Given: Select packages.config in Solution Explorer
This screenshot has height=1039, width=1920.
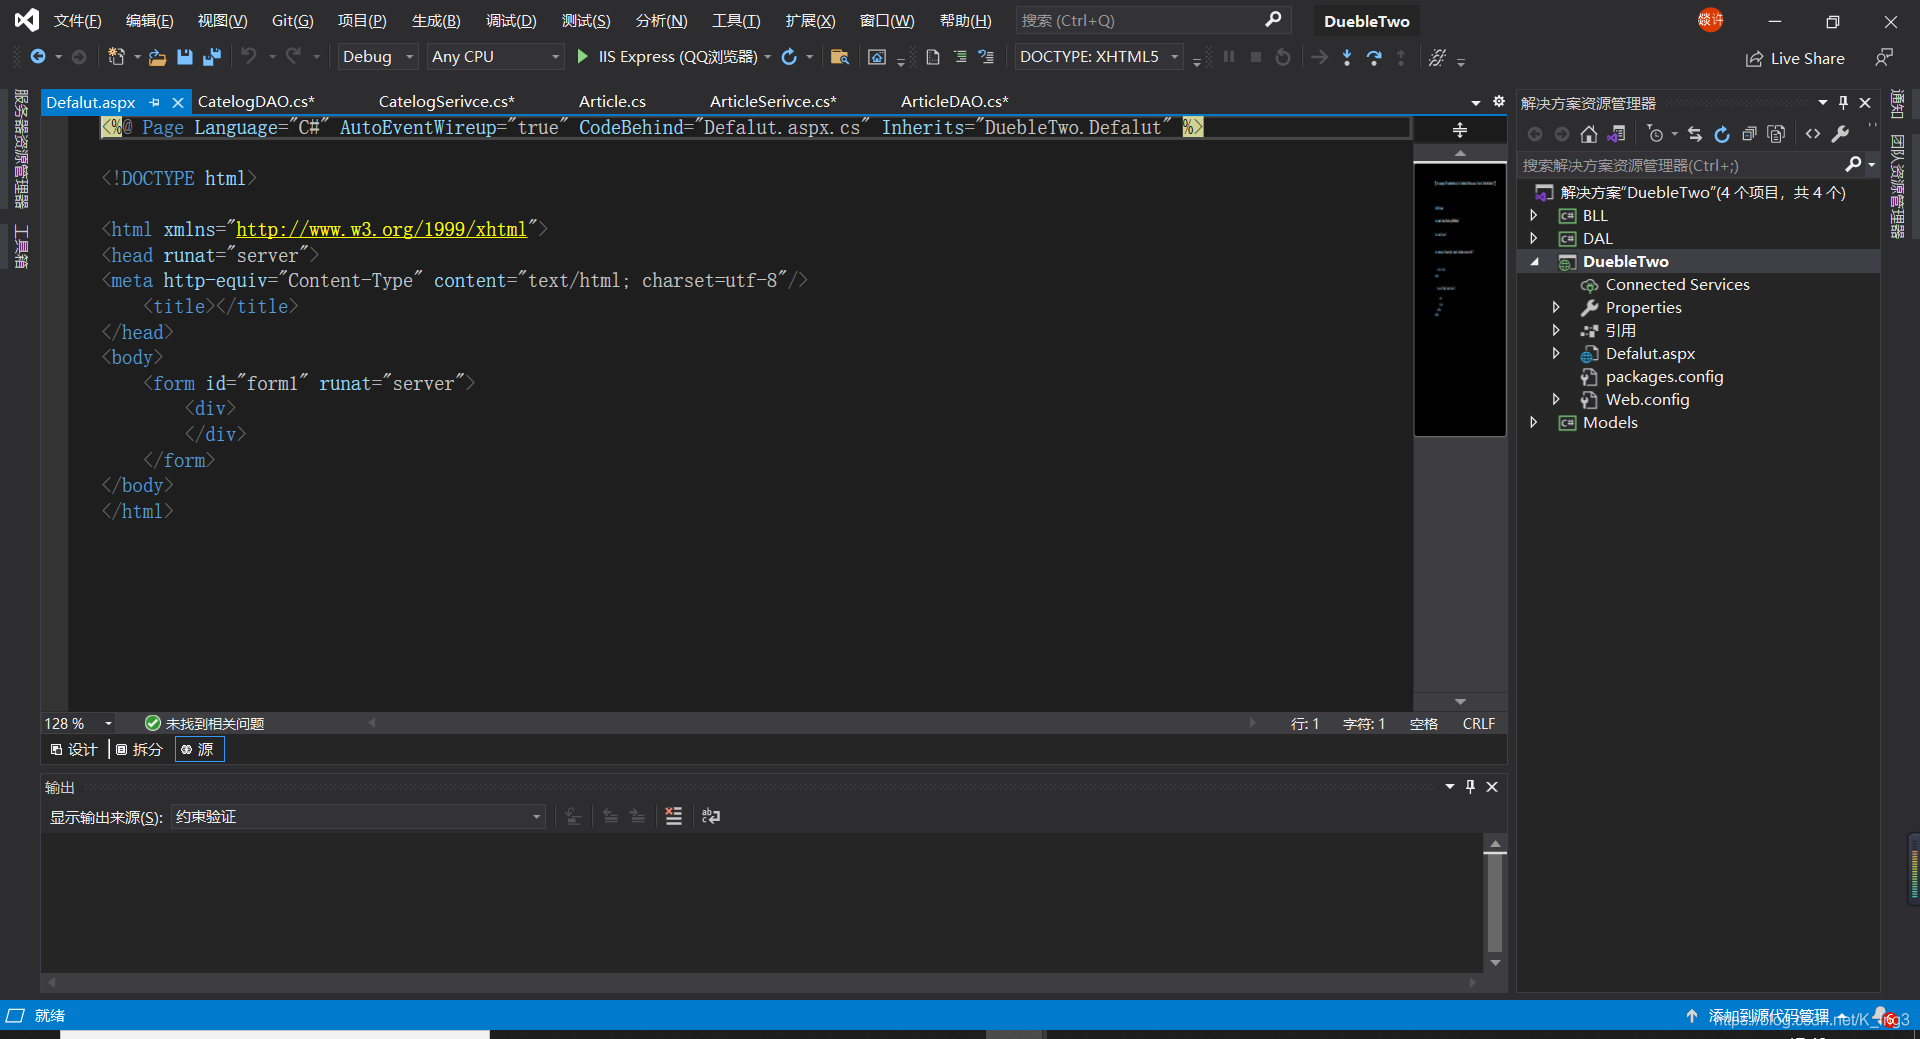Looking at the screenshot, I should (x=1664, y=376).
